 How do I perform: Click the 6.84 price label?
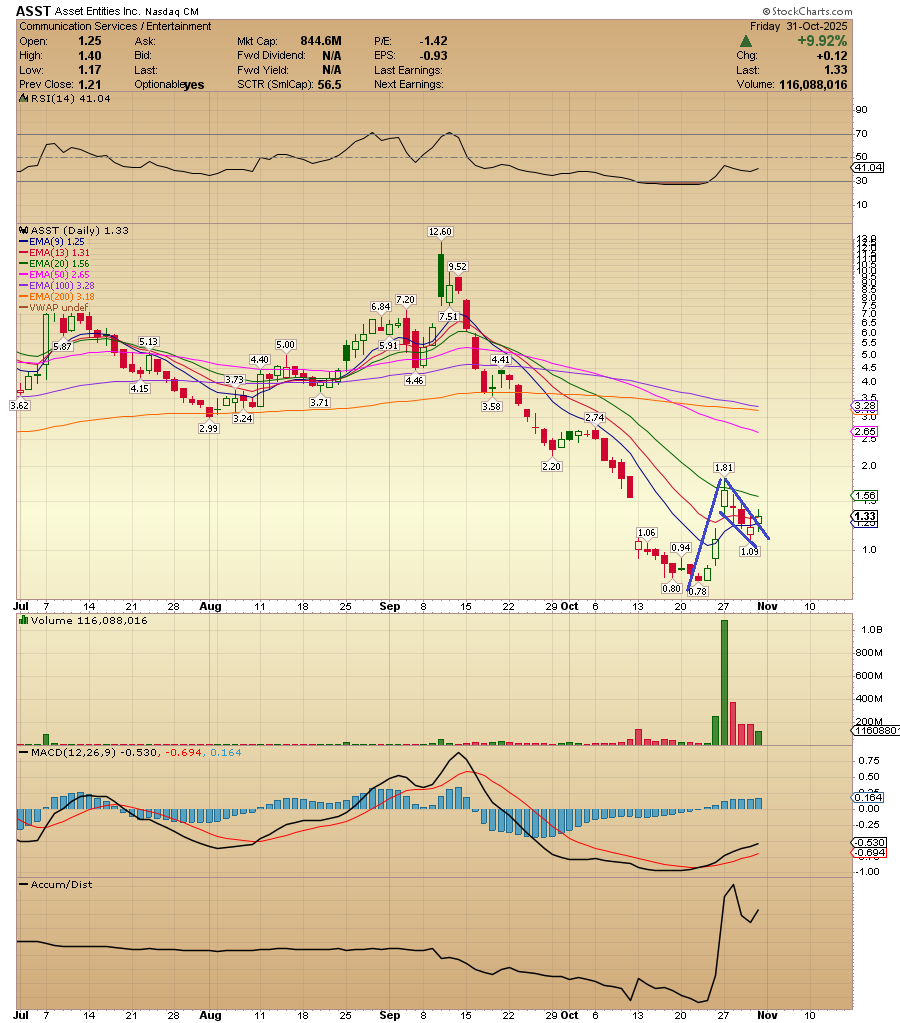[x=380, y=307]
